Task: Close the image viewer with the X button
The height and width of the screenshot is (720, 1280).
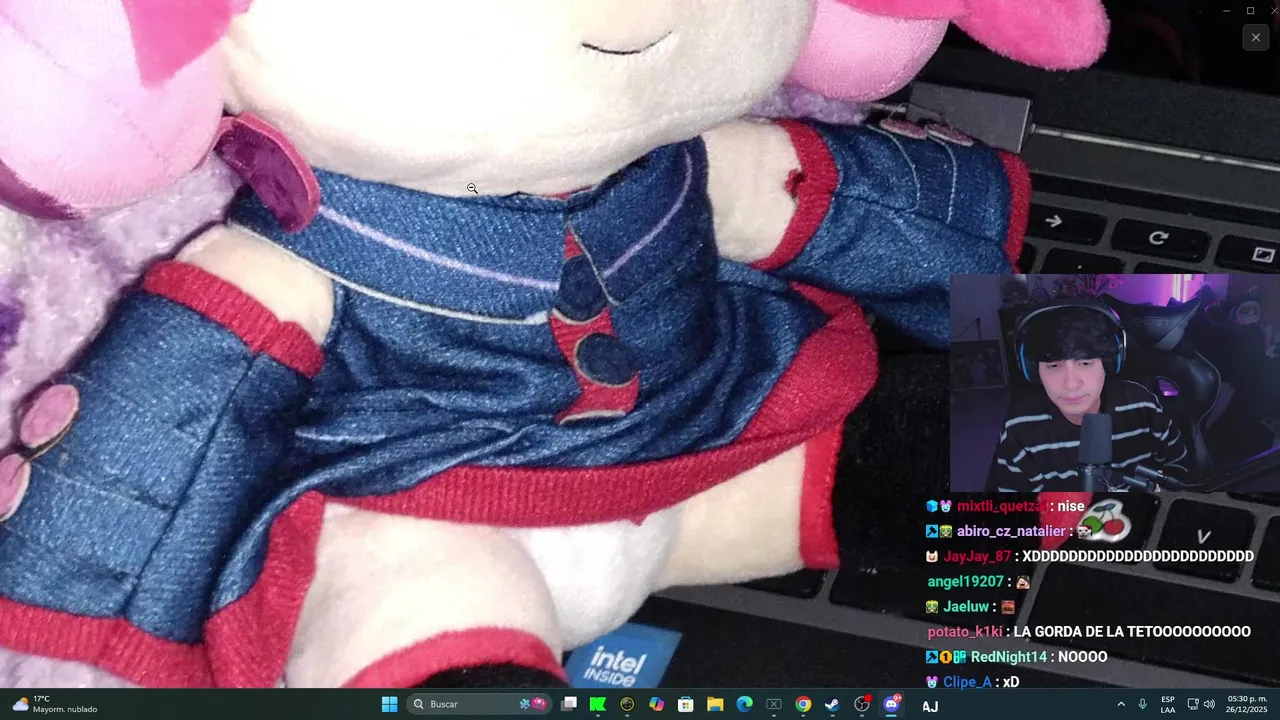Action: 1256,38
